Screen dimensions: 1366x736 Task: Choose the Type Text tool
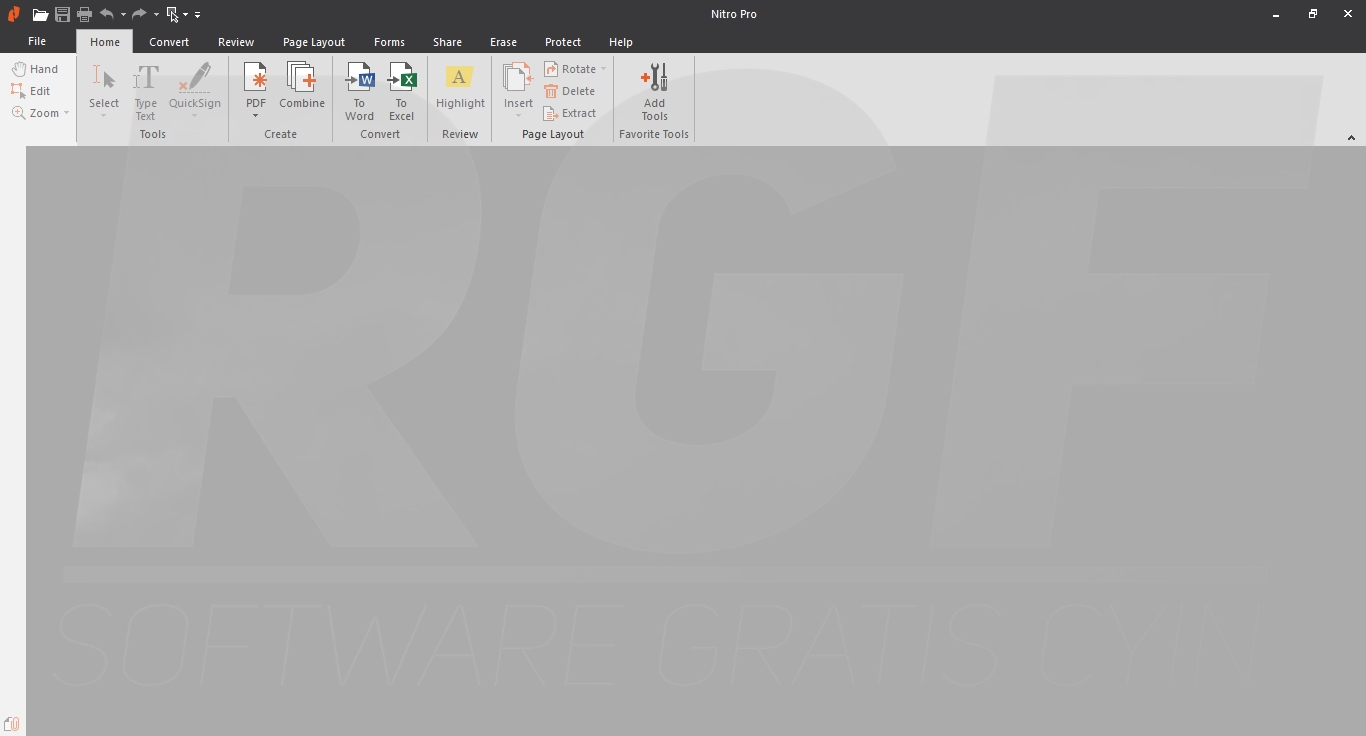click(146, 91)
